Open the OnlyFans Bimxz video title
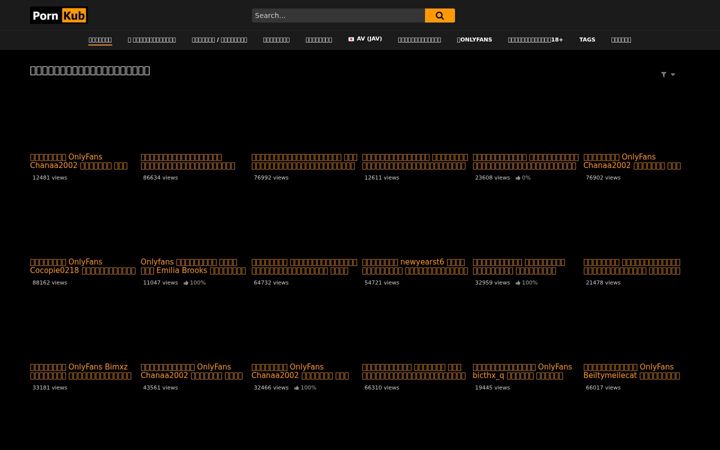The width and height of the screenshot is (720, 450). coord(81,371)
